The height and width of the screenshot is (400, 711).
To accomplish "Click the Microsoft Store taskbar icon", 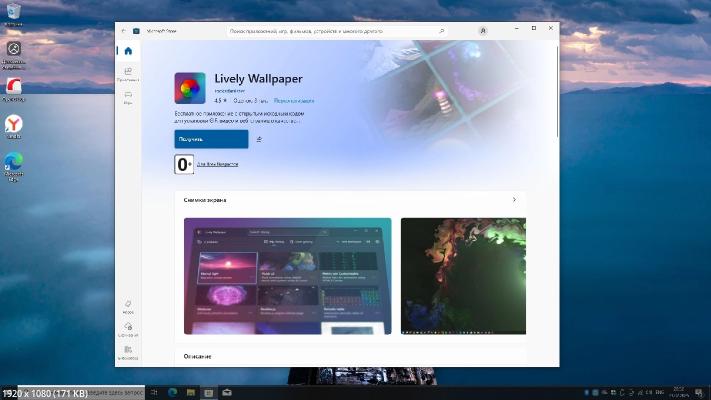I will click(x=209, y=393).
